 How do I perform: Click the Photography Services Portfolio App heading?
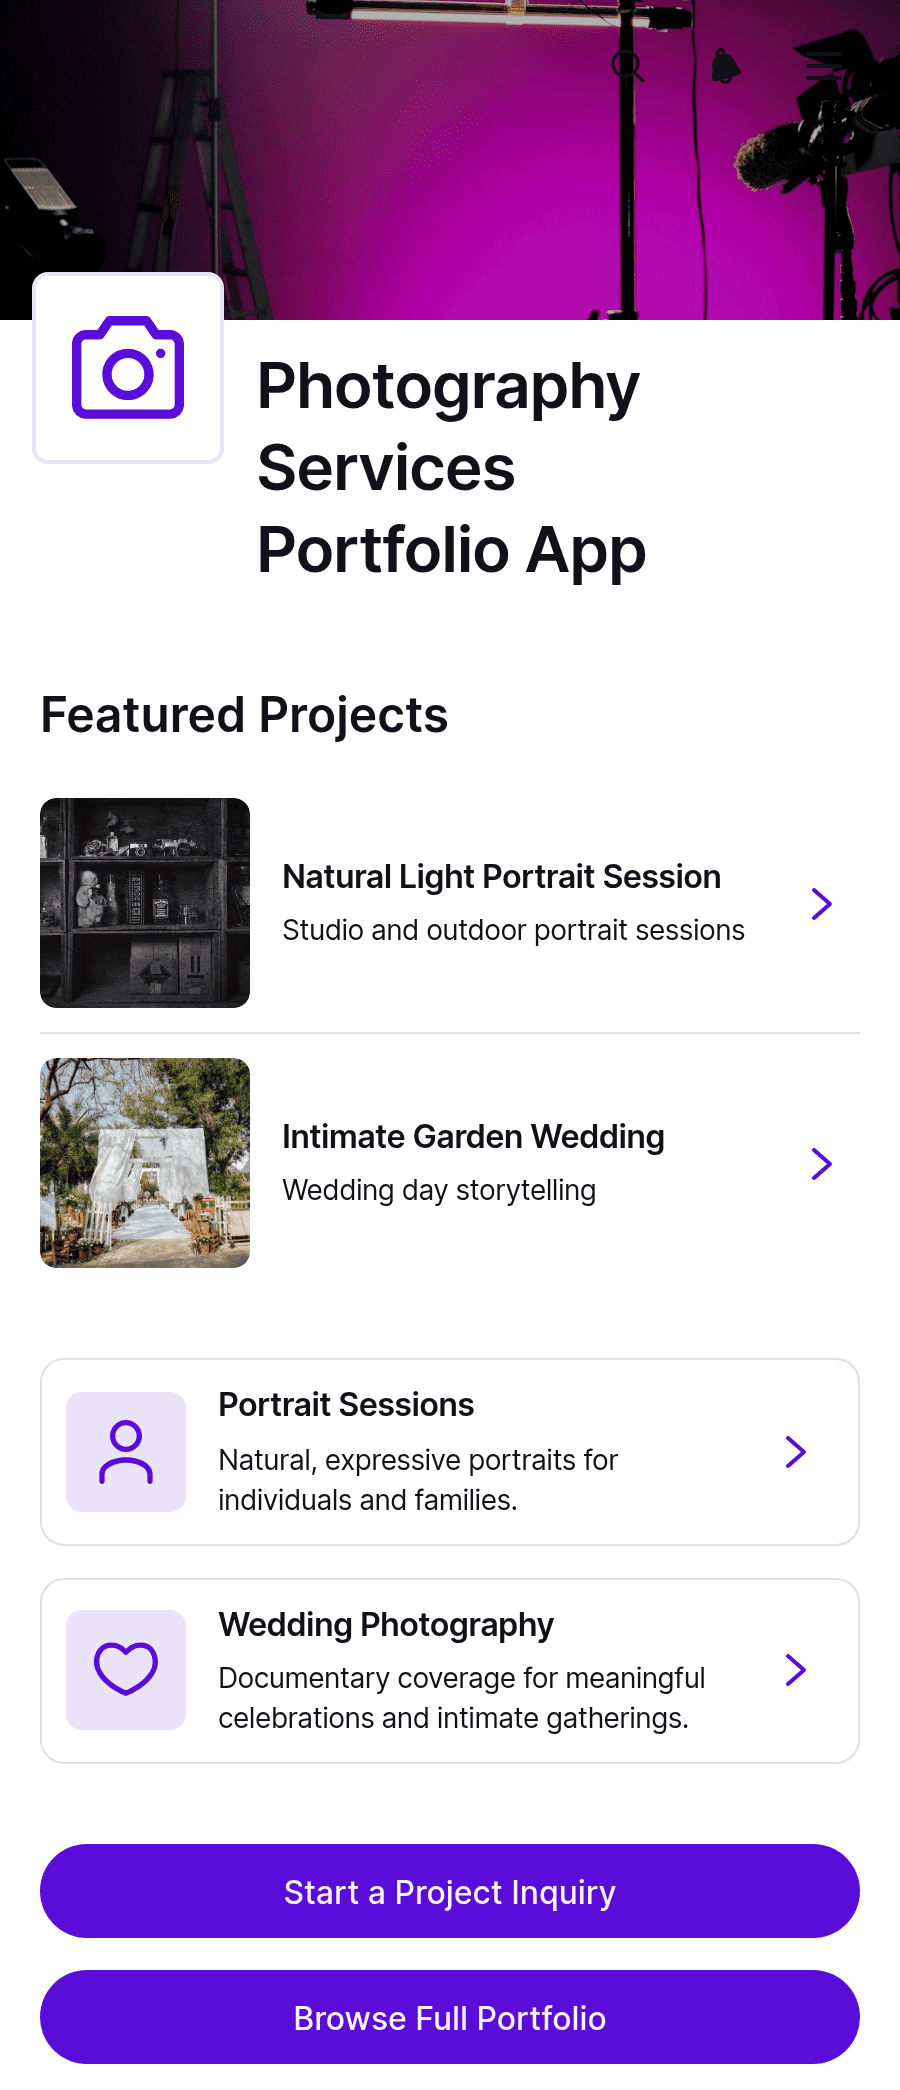point(452,468)
